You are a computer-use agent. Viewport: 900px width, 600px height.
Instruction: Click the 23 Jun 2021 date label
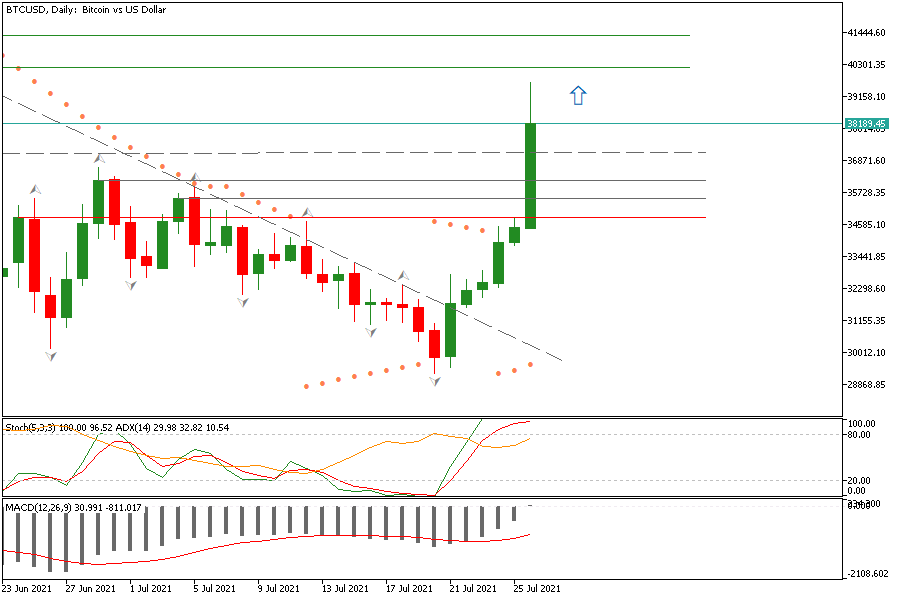pos(26,589)
